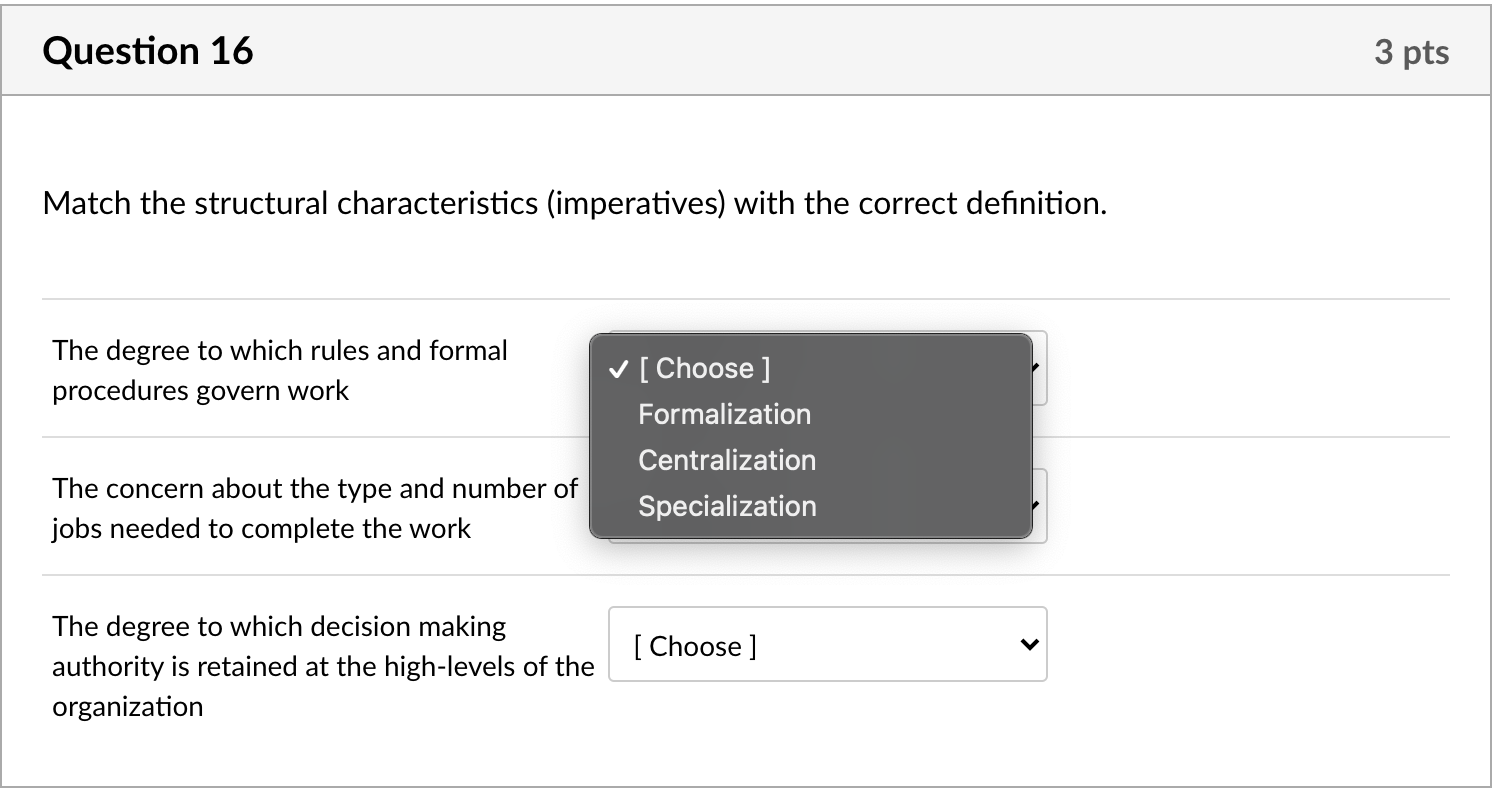Viewport: 1494px width, 794px height.
Task: Click the 3 pts score label
Action: pos(1411,52)
